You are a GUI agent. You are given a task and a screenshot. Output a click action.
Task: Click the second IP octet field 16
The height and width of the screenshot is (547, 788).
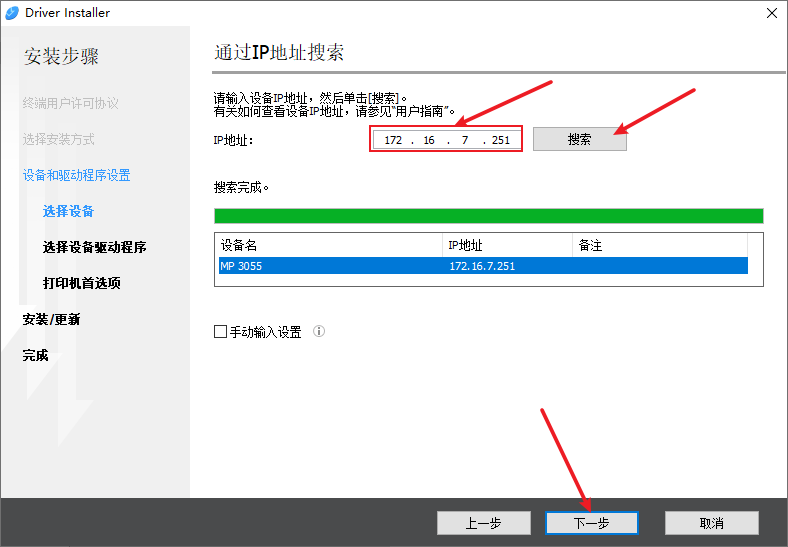pos(429,140)
